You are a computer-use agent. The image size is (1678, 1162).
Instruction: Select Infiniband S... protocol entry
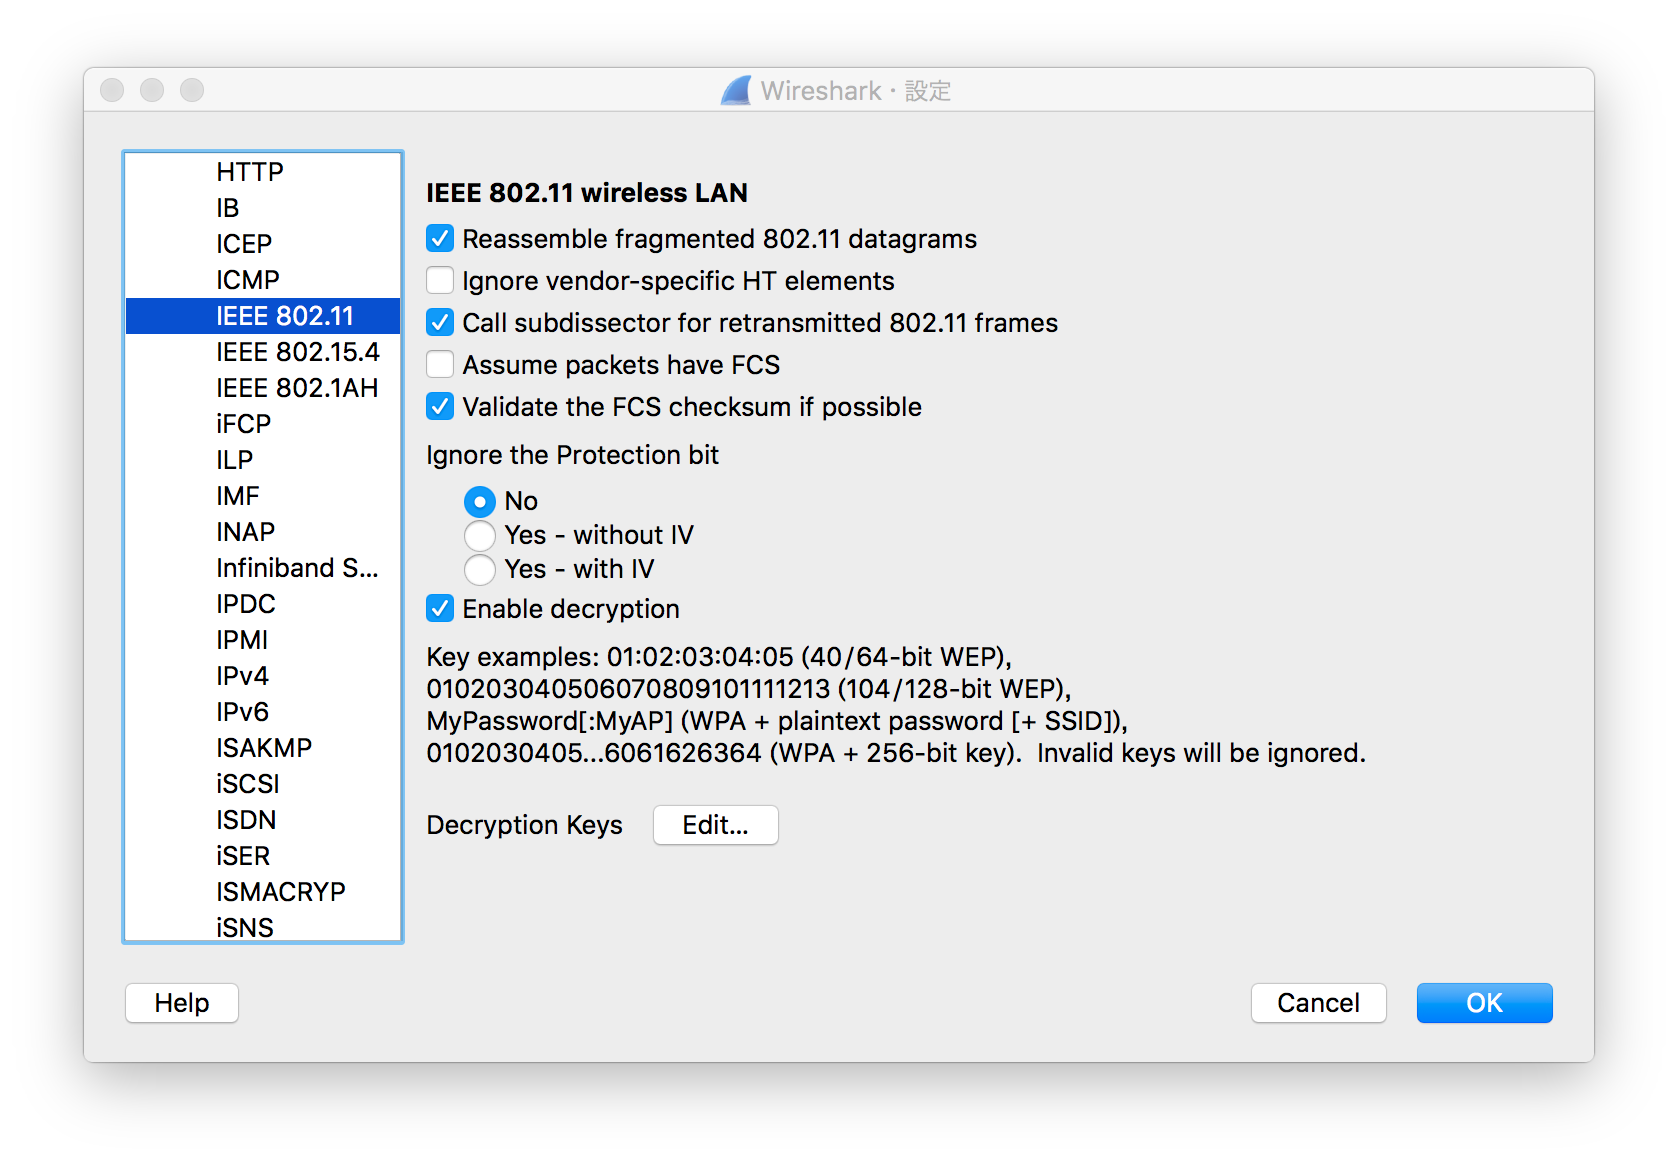tap(297, 568)
